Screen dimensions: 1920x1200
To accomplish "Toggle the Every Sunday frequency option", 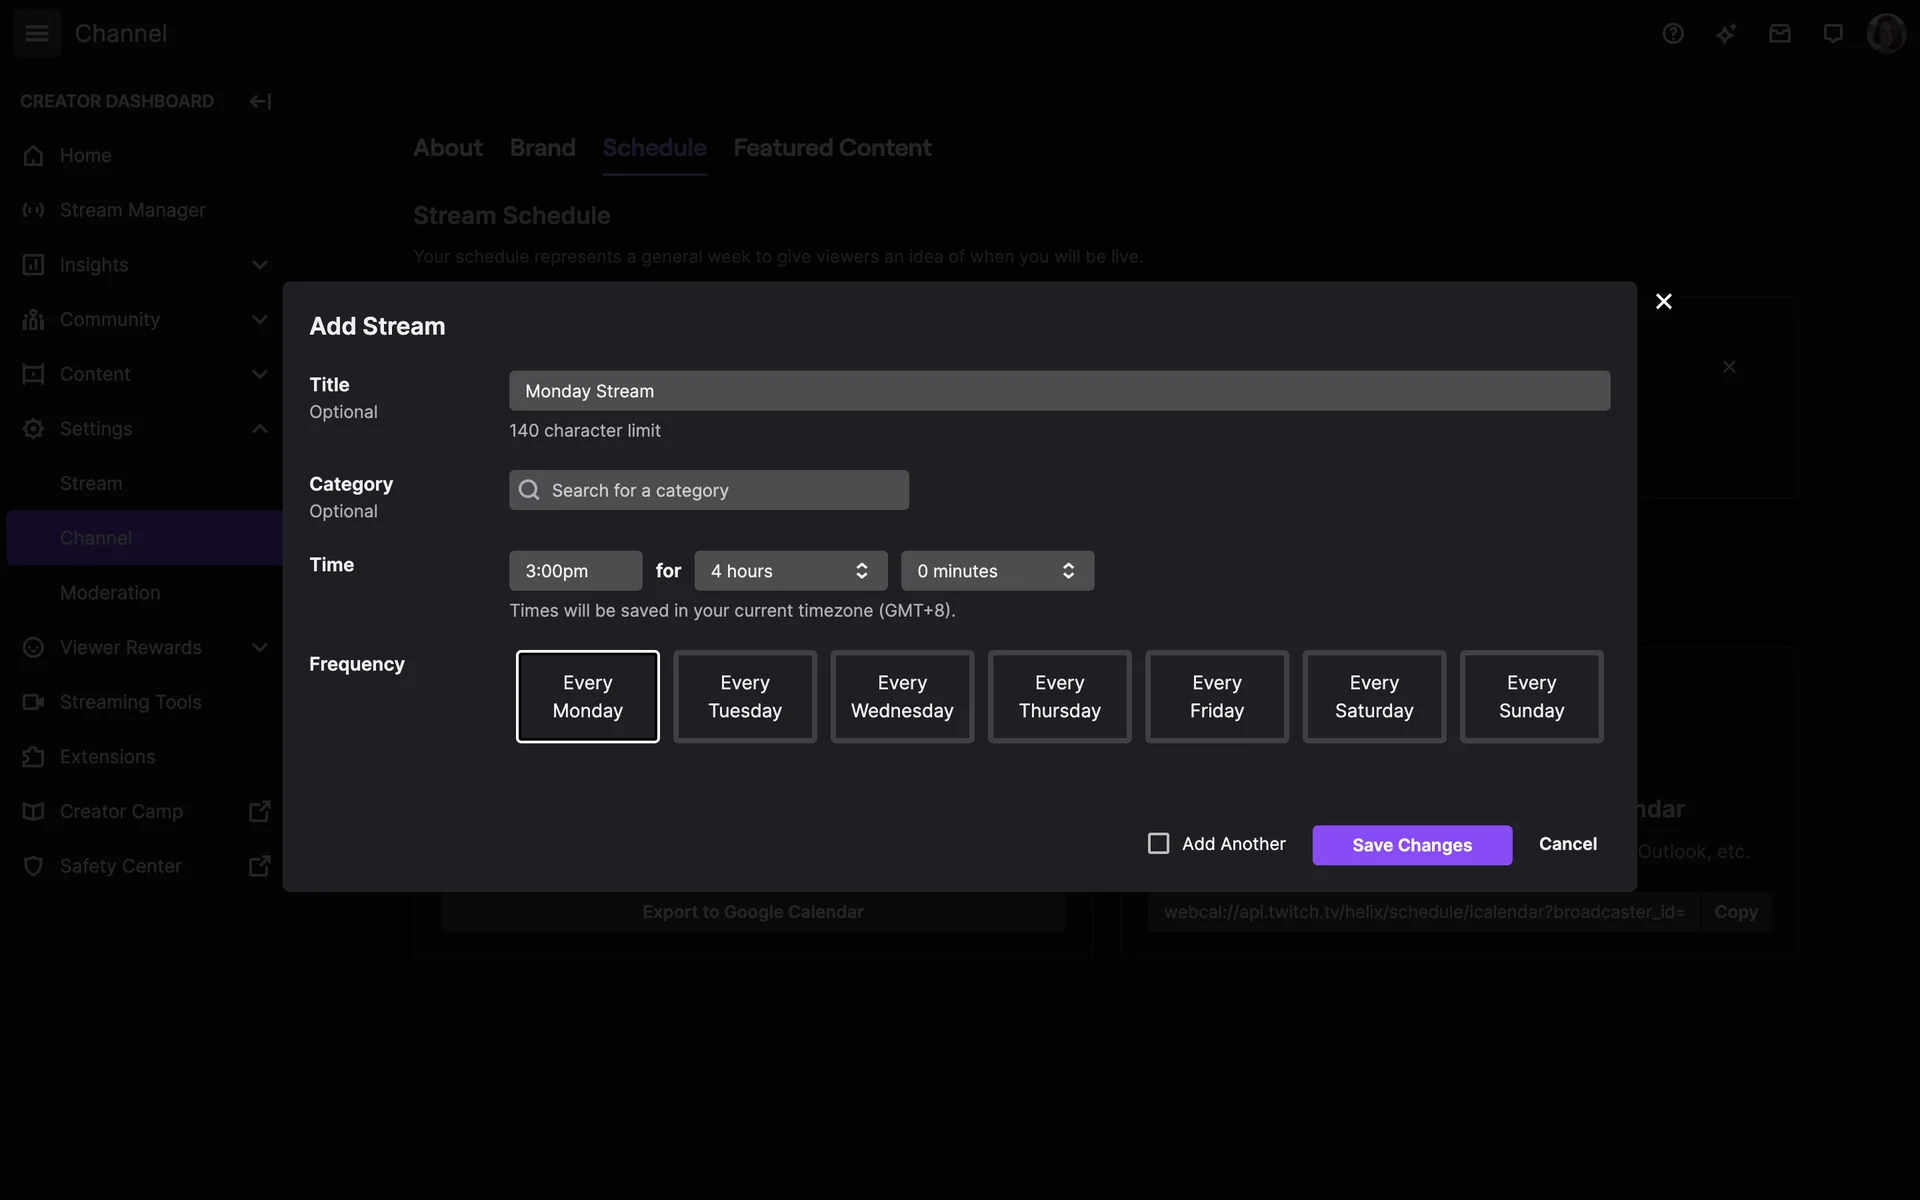I will coord(1531,697).
